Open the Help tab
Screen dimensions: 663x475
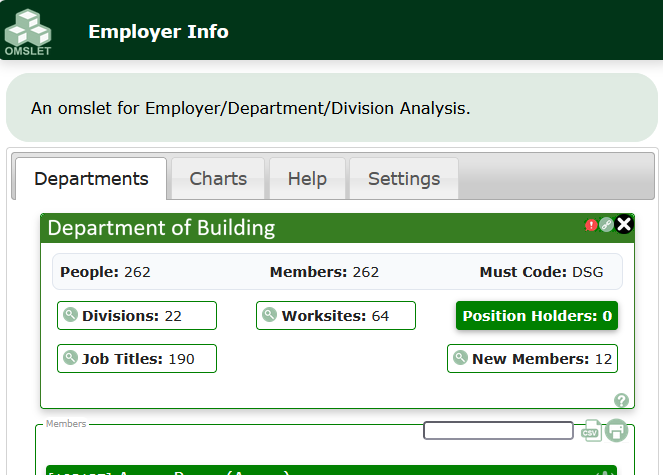(307, 179)
